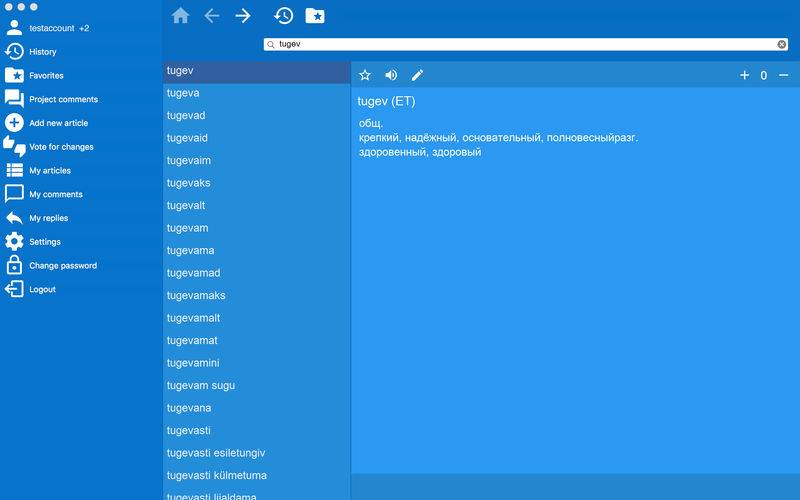This screenshot has height=500, width=800.
Task: Click the Favorites star folder sidebar icon
Action: tap(14, 75)
